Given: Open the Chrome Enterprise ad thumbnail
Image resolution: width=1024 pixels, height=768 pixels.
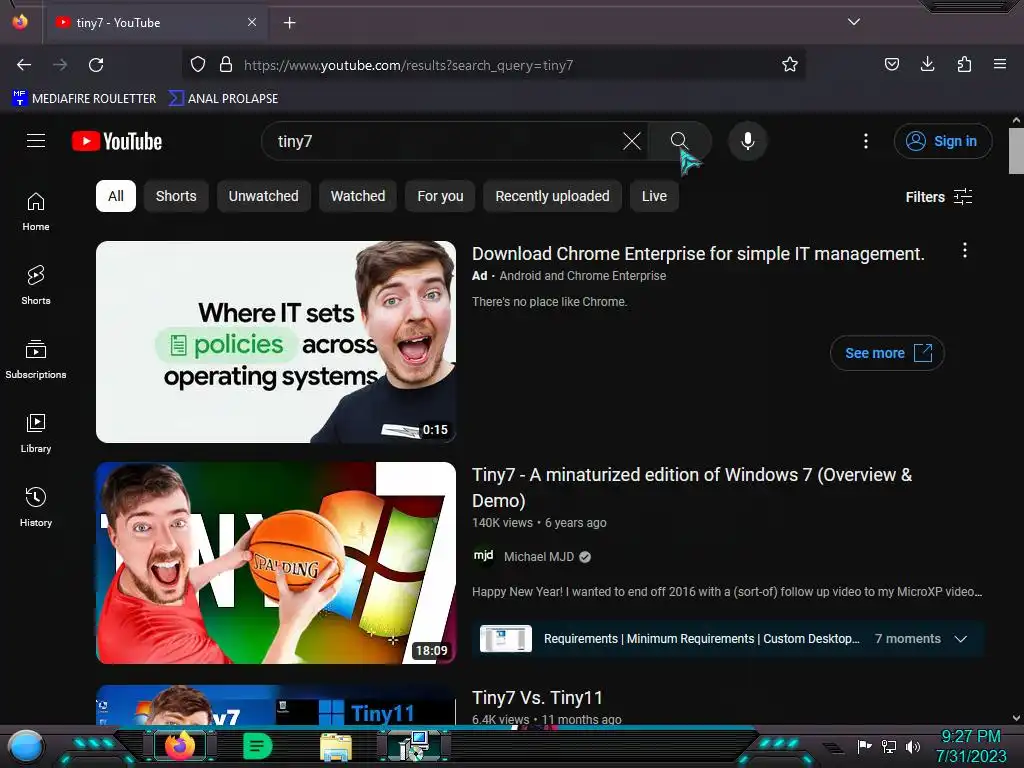Looking at the screenshot, I should pyautogui.click(x=276, y=342).
